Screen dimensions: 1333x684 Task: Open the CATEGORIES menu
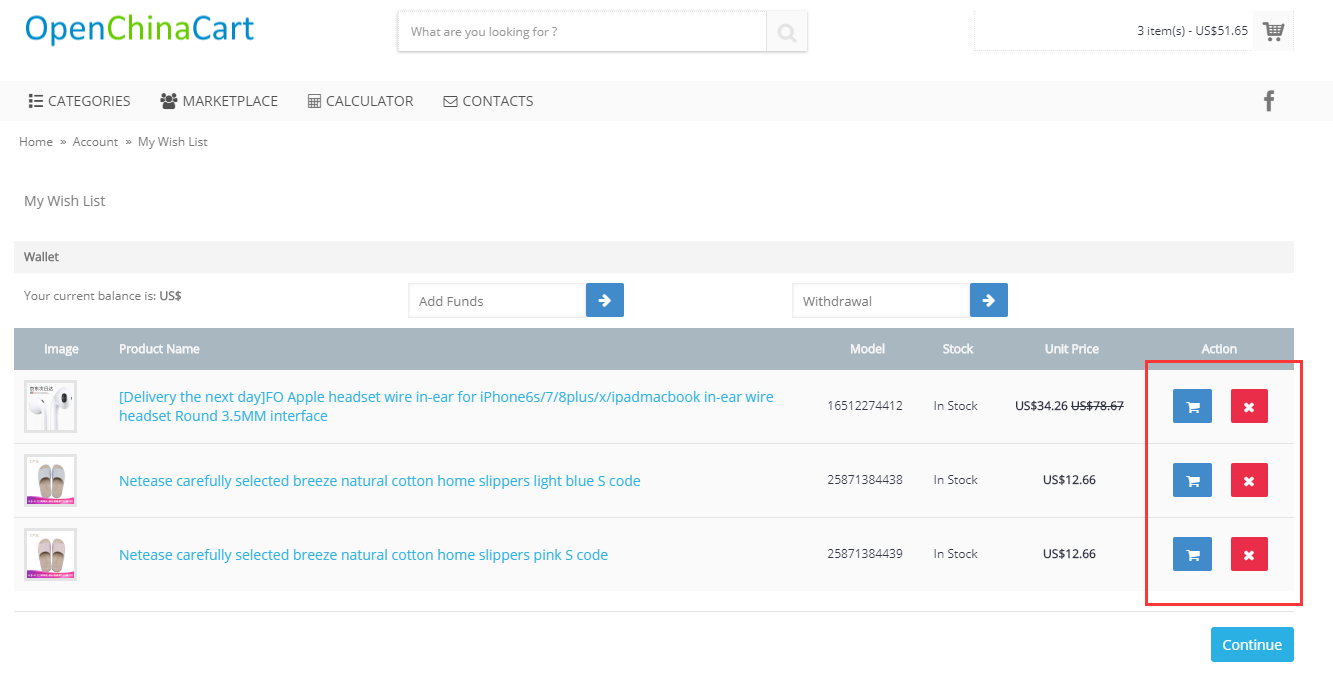pos(80,101)
